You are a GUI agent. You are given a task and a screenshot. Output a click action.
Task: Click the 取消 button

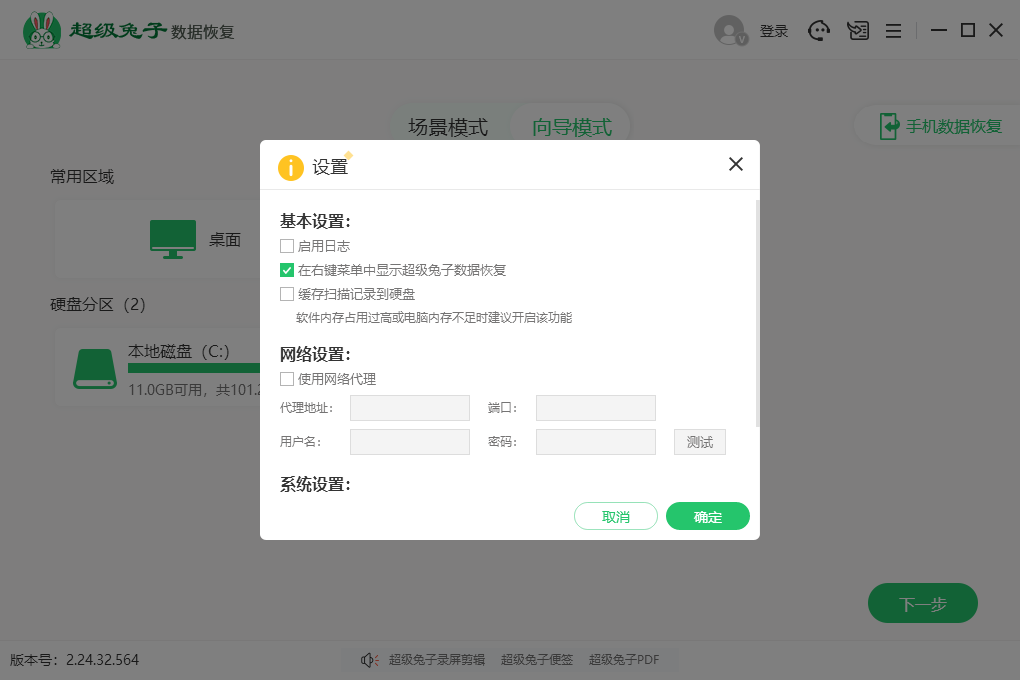616,517
